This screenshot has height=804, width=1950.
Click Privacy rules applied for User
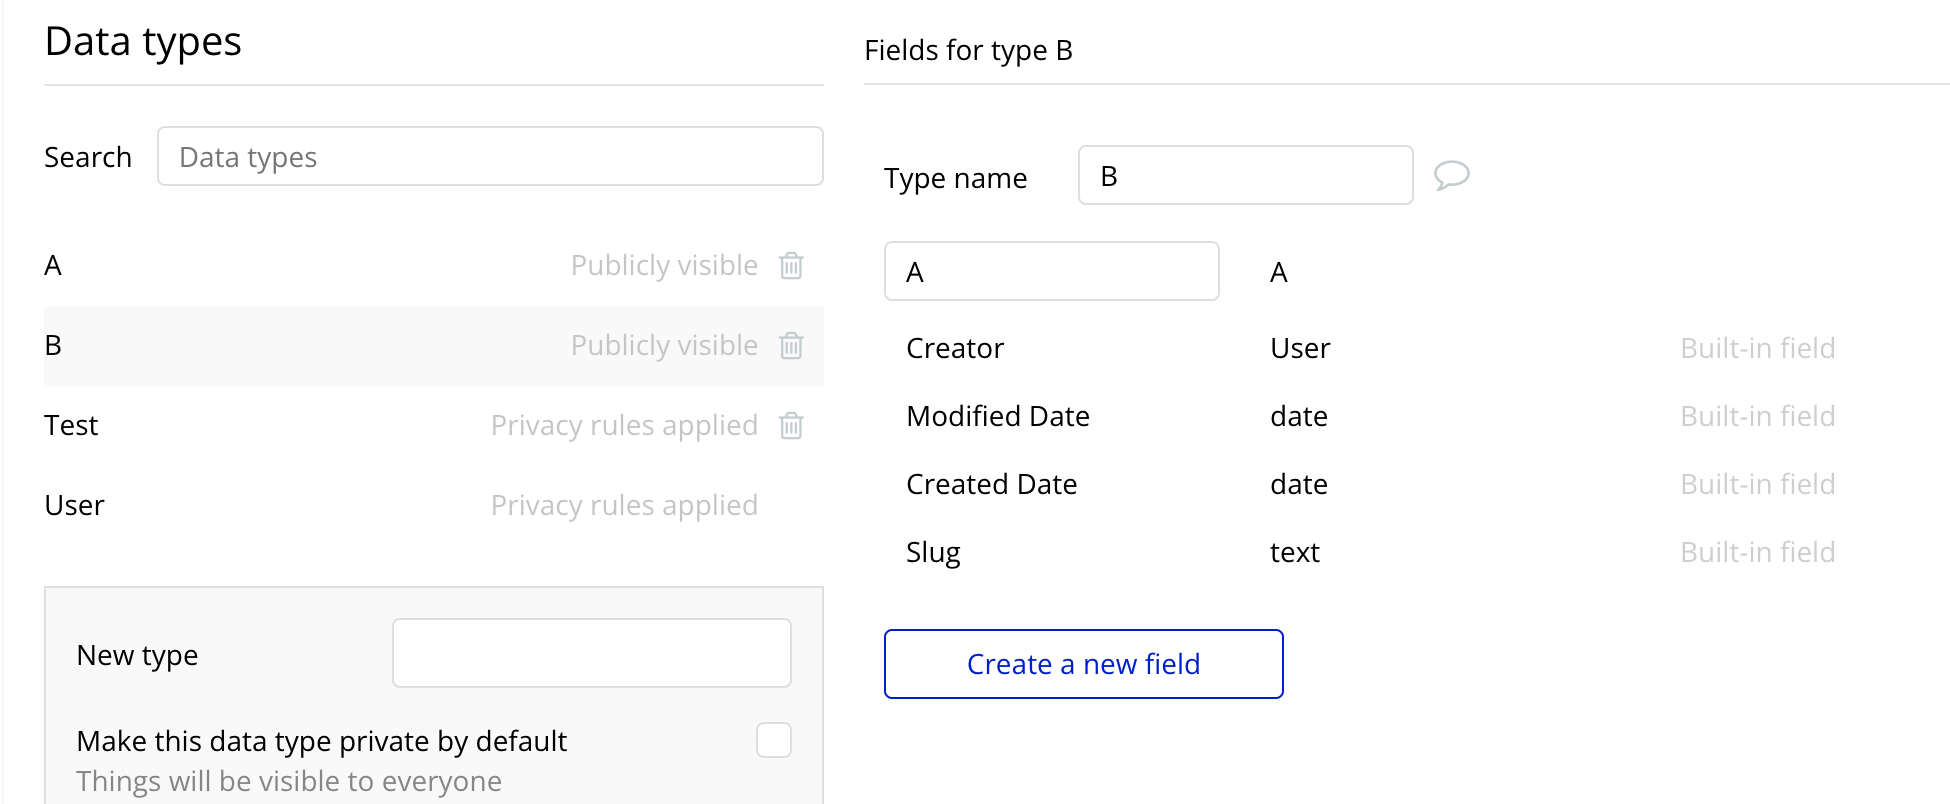pyautogui.click(x=624, y=506)
